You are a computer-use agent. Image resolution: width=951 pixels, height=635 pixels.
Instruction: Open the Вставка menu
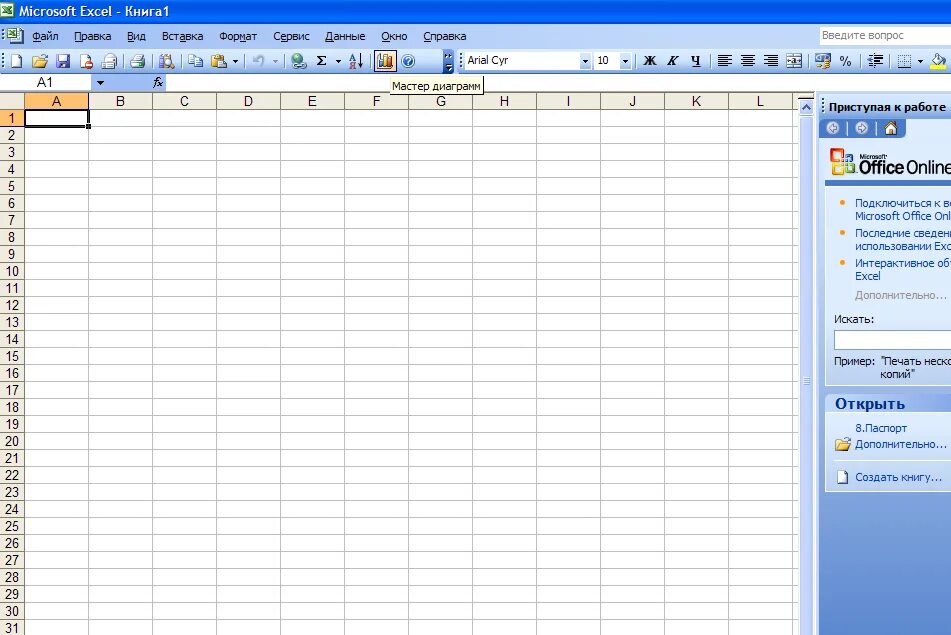coord(182,36)
